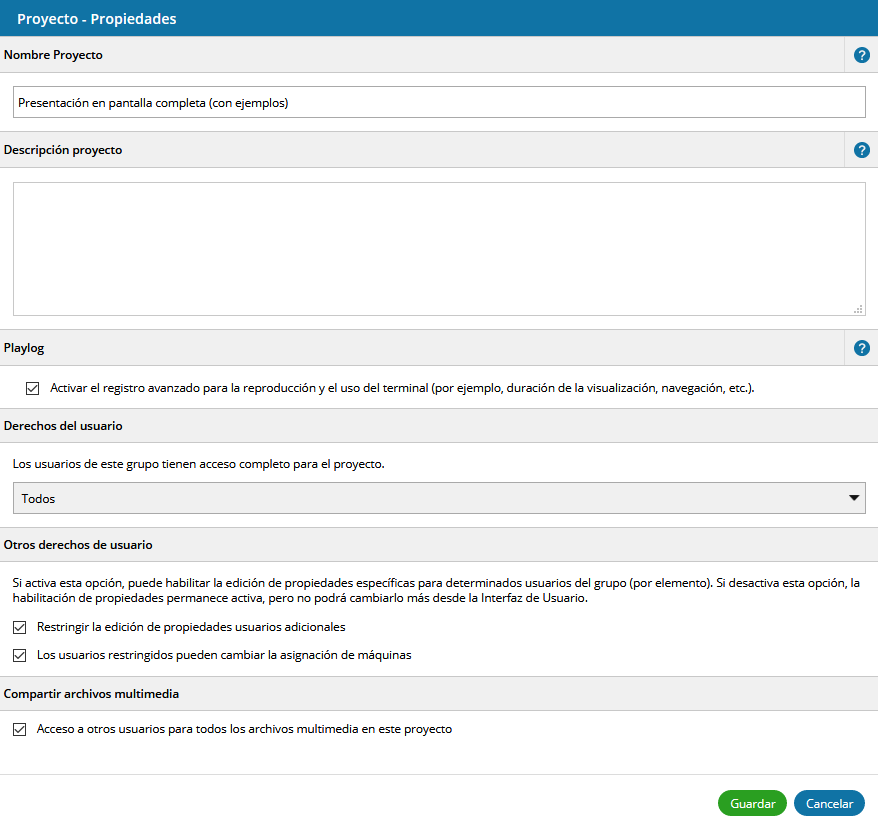Toggle the Playlog advanced logging checkbox

[33, 388]
